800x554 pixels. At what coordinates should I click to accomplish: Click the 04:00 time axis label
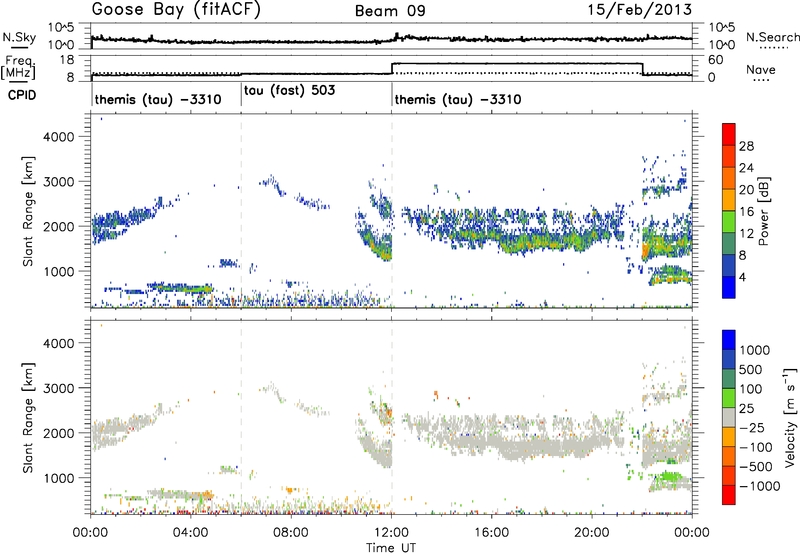(x=191, y=533)
